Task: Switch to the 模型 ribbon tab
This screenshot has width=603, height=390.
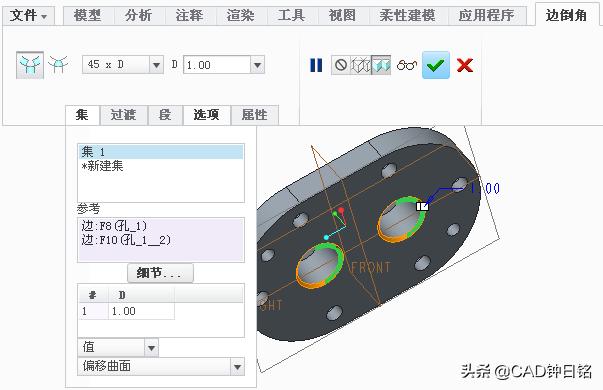Action: coord(88,16)
